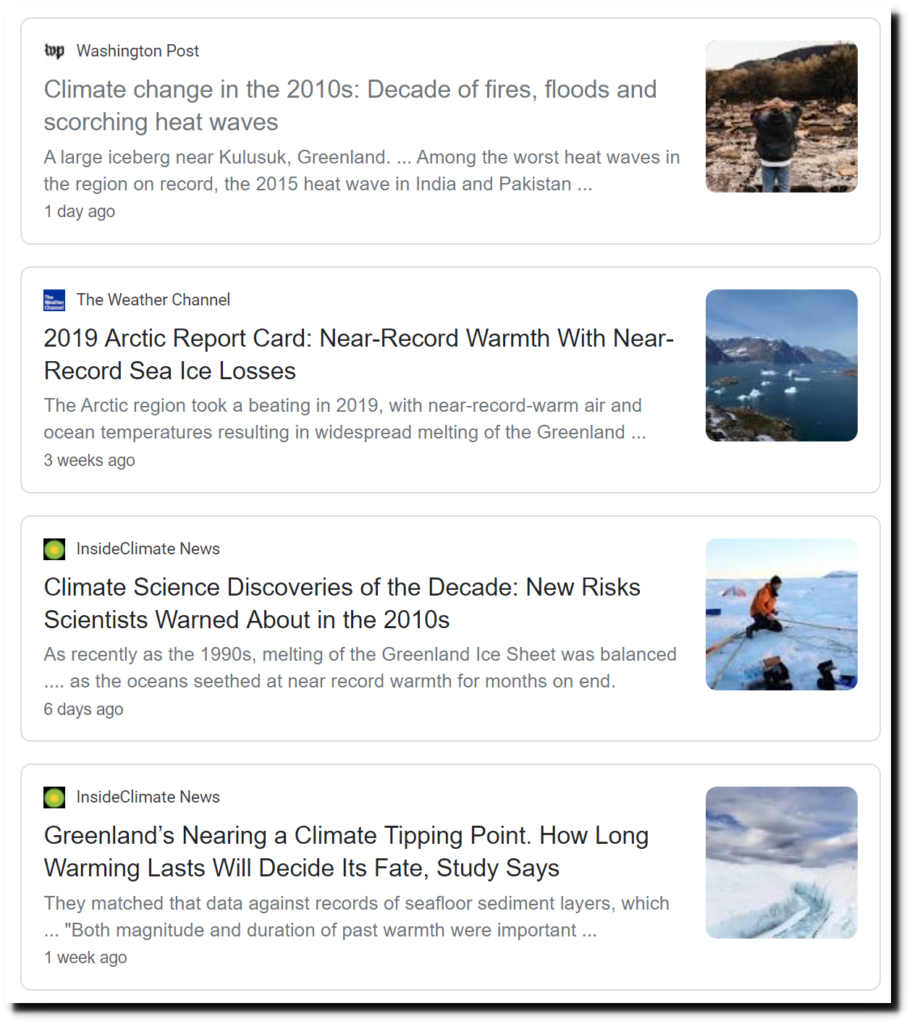Click the Kulusuk, Greenland iceberg snippet text

pyautogui.click(x=362, y=170)
